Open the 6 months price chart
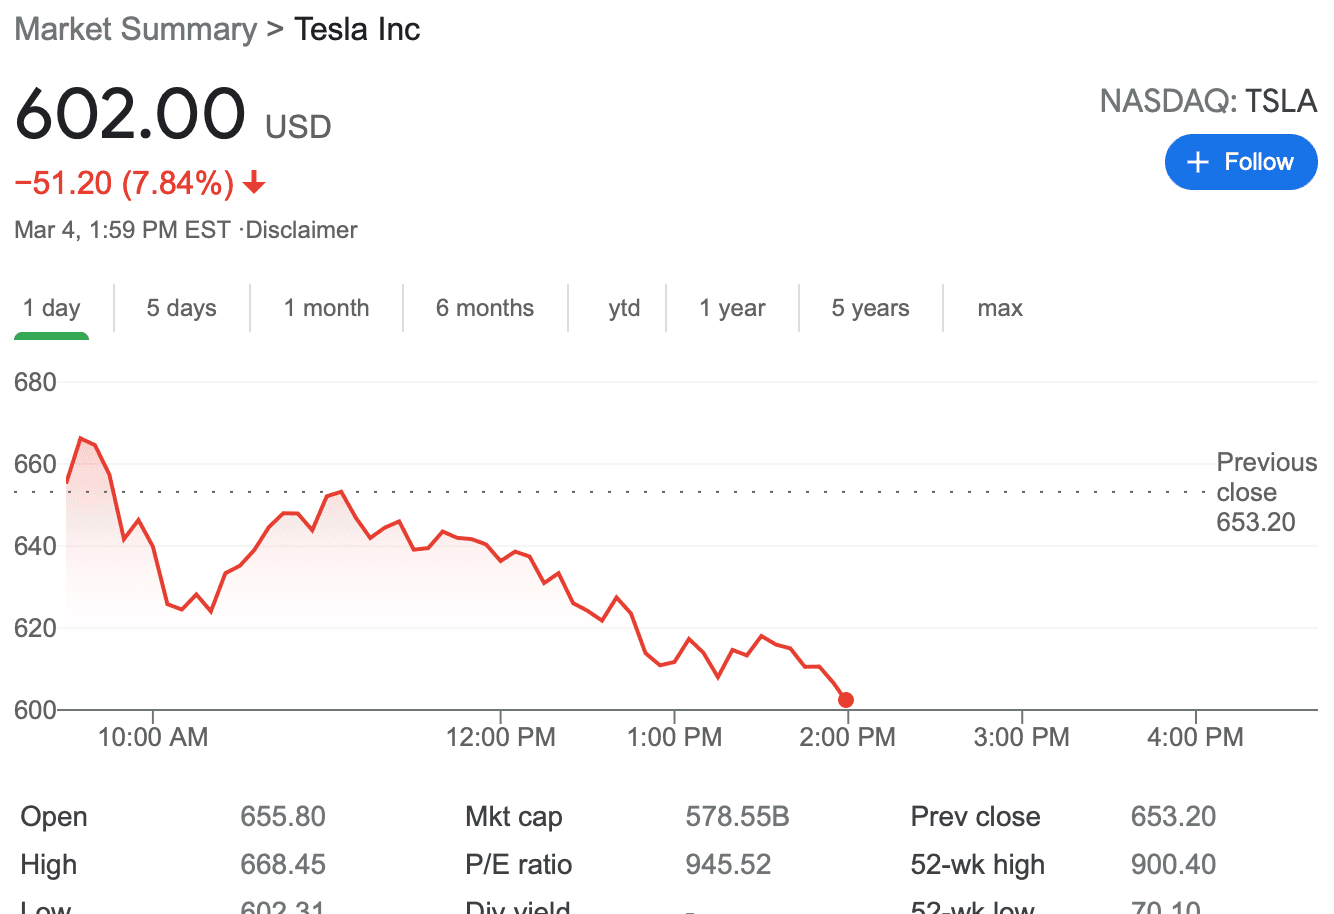1334x914 pixels. pyautogui.click(x=485, y=308)
